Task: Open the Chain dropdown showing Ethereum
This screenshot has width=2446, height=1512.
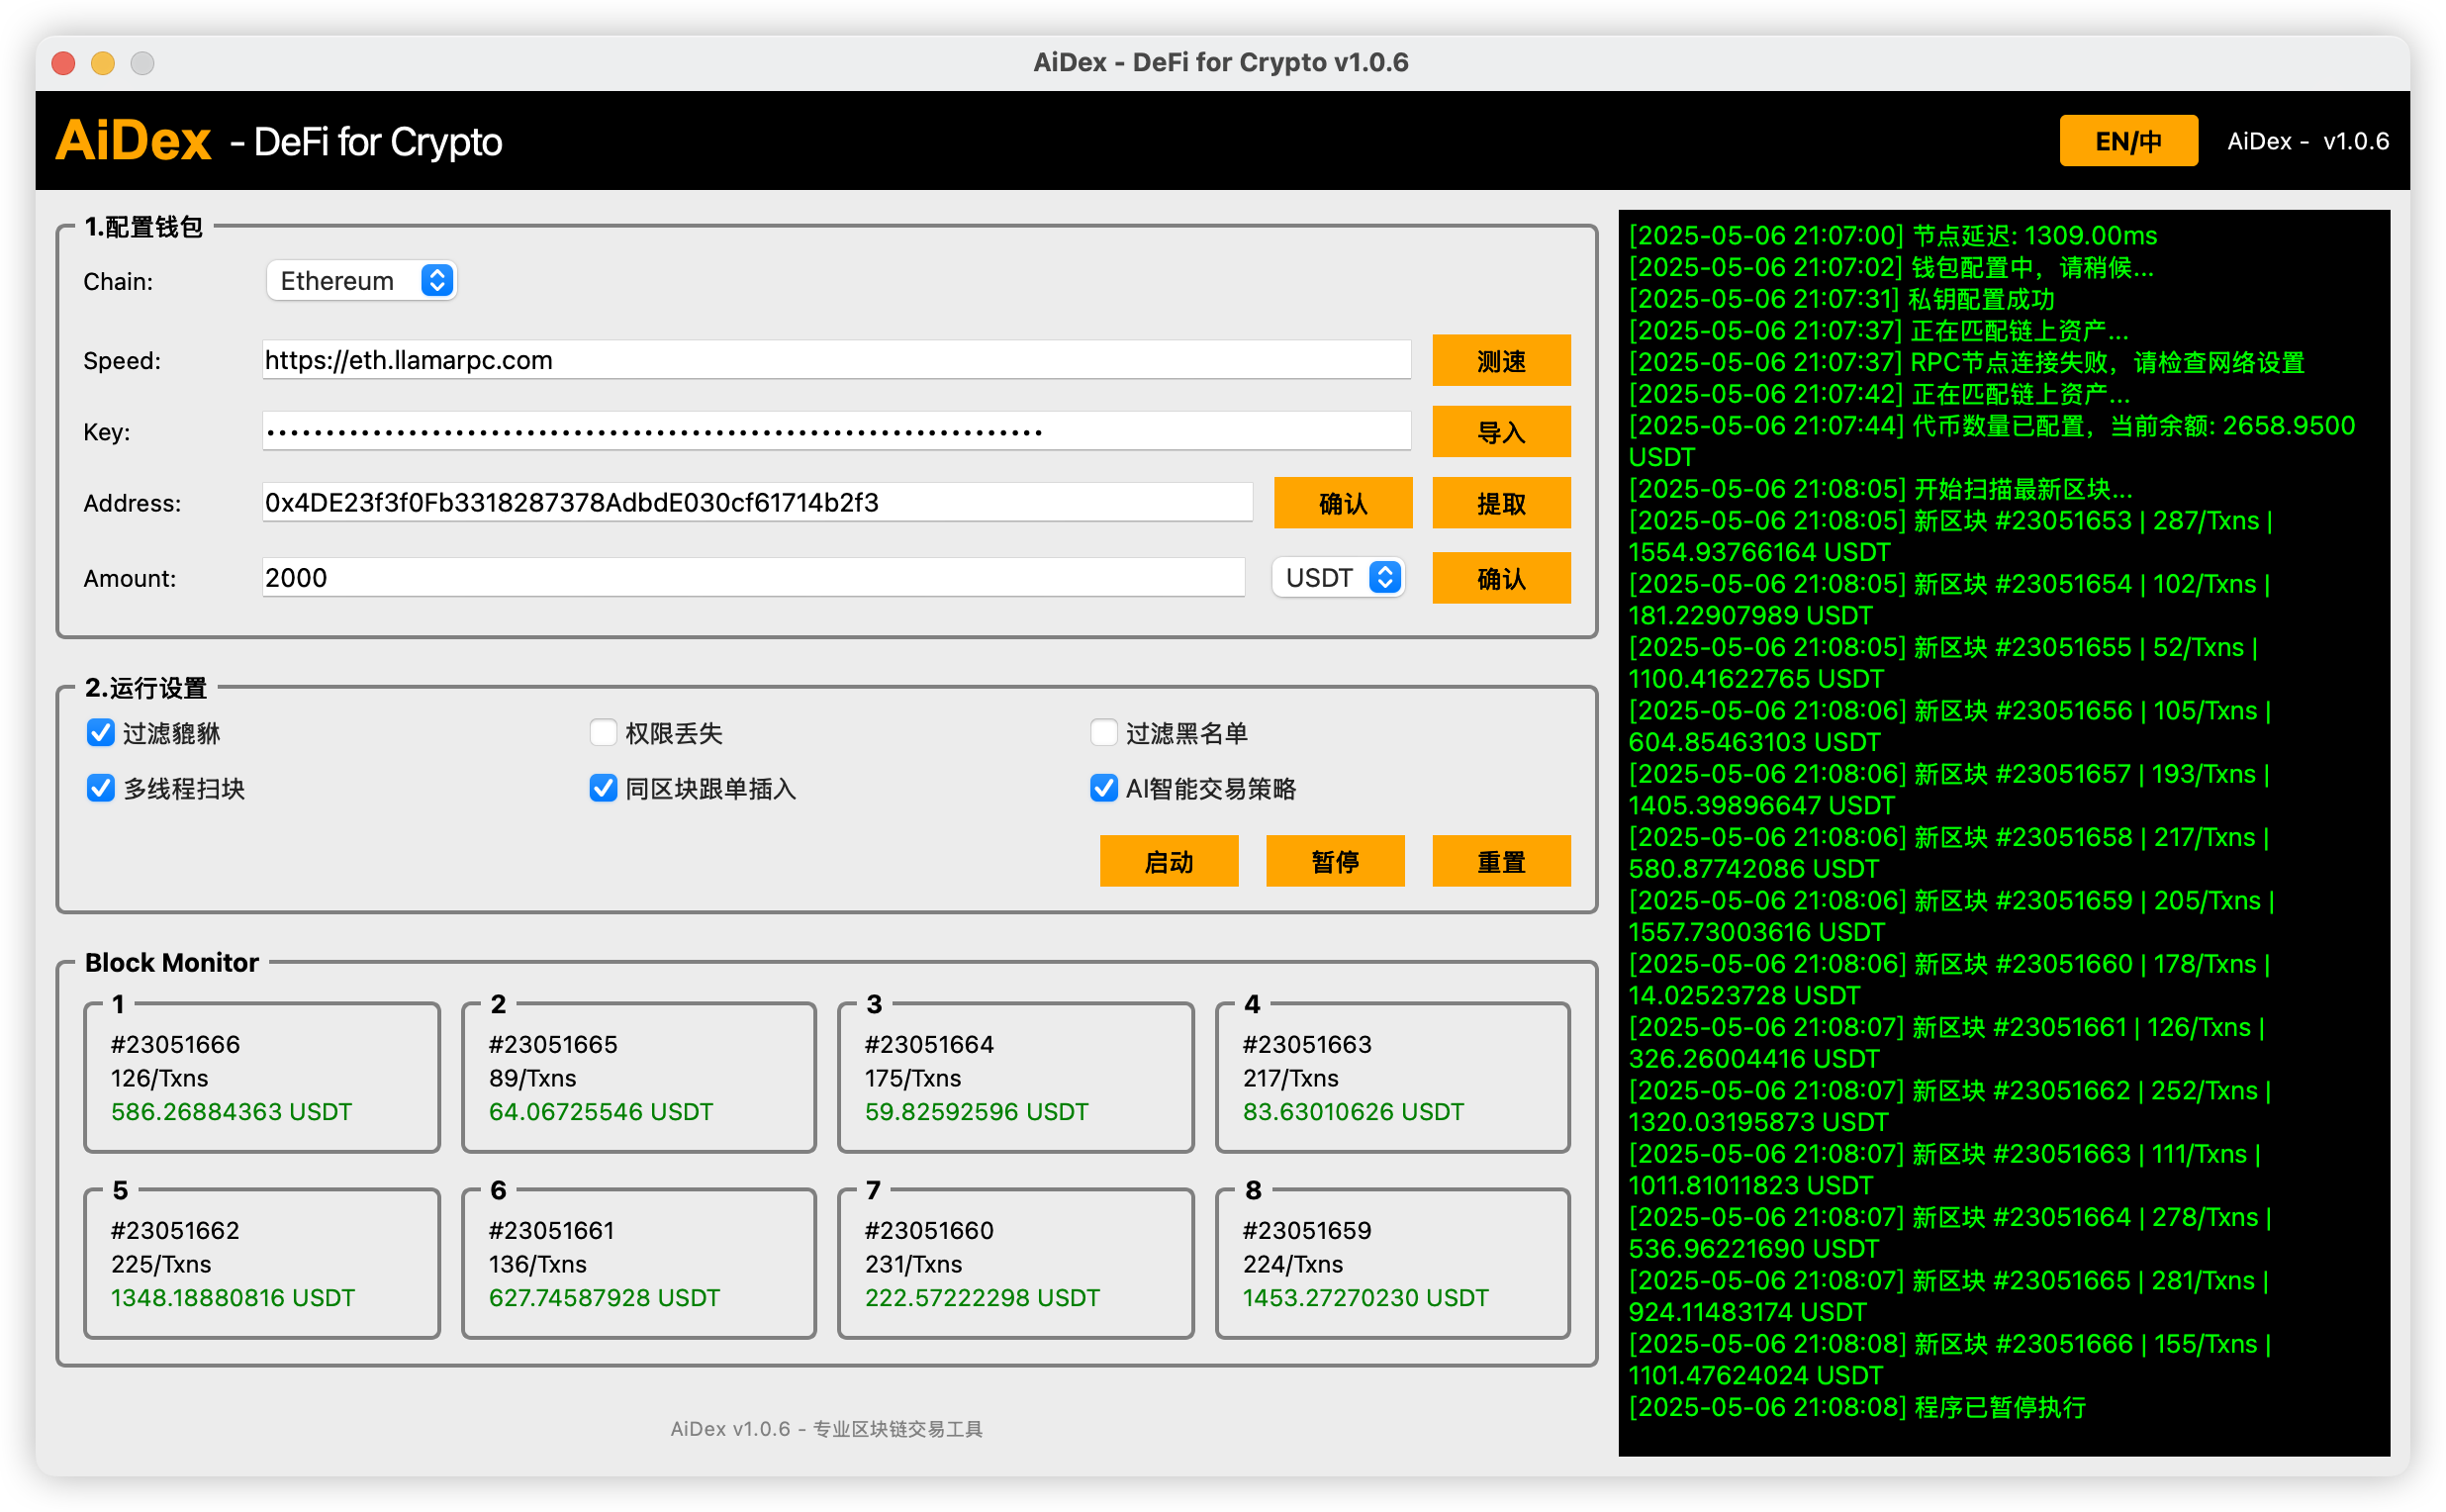Action: (360, 280)
